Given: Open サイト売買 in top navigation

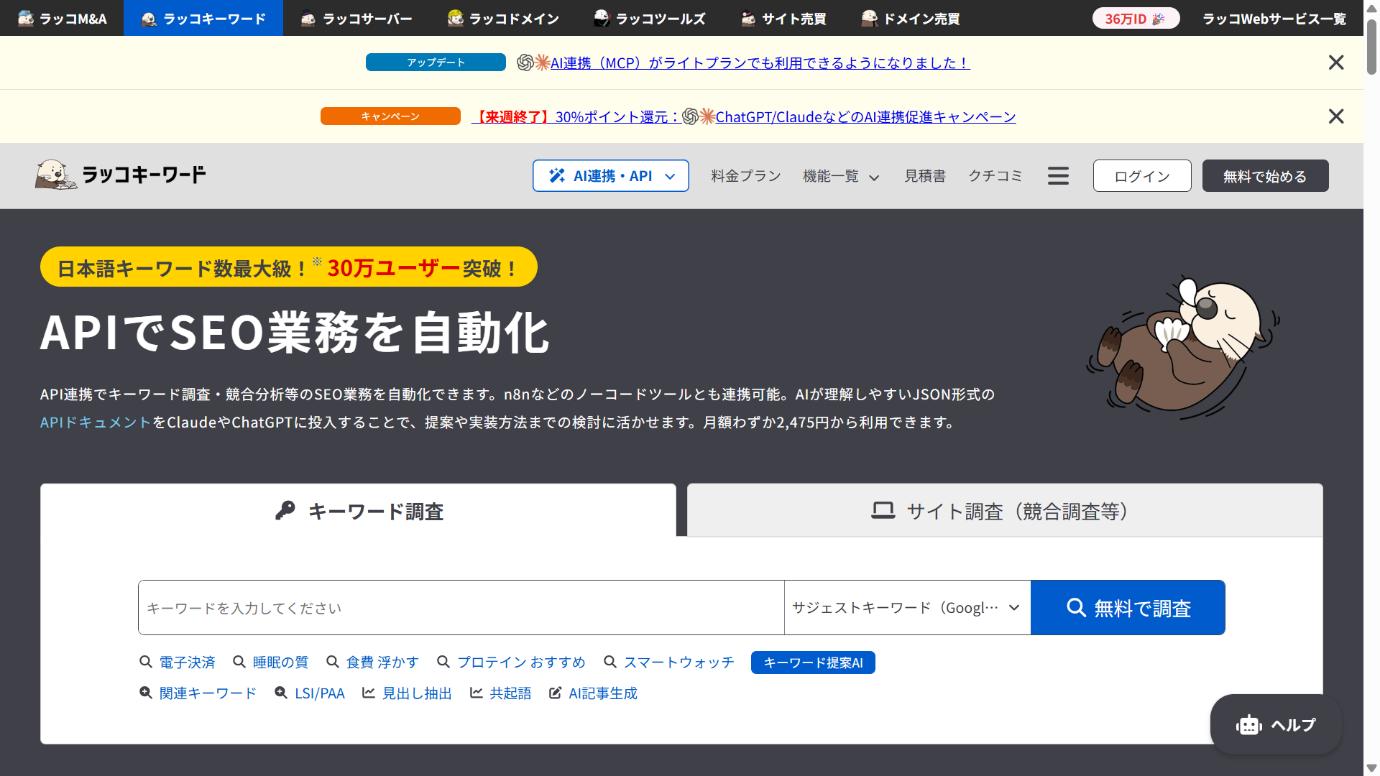Looking at the screenshot, I should click(x=783, y=18).
